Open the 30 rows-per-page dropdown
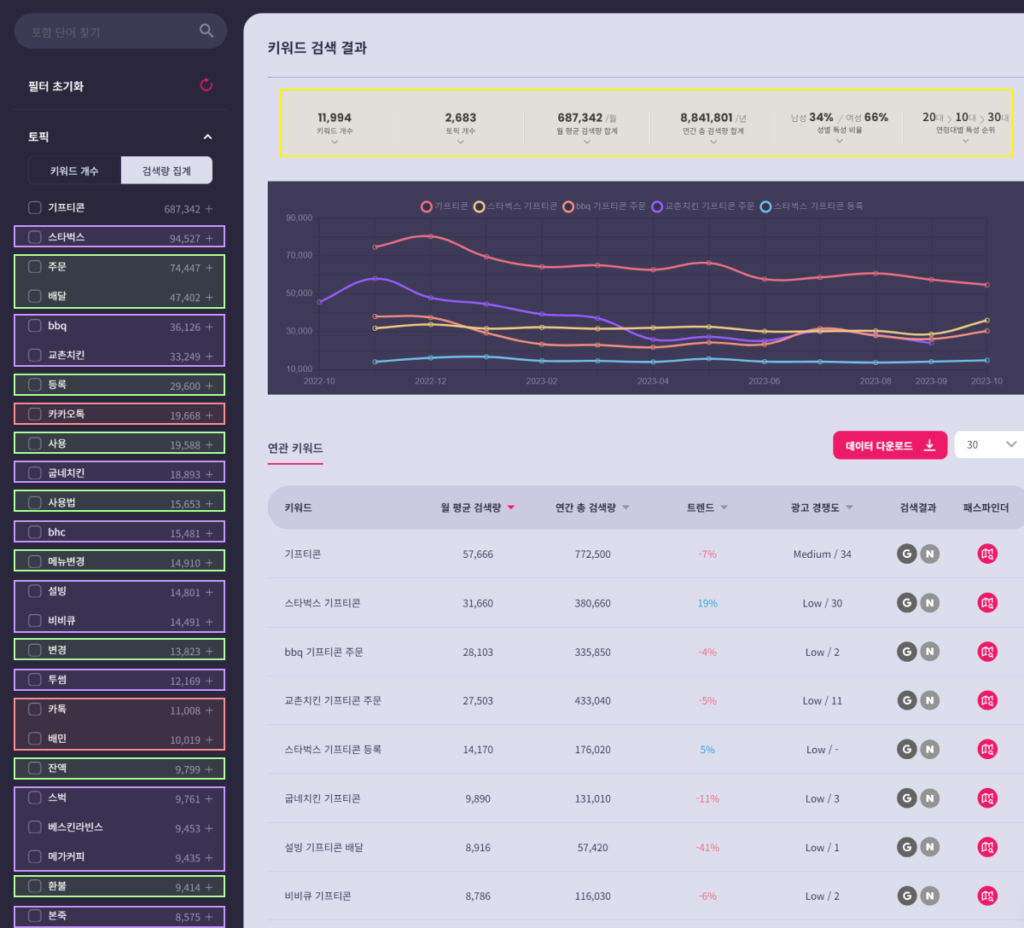Viewport: 1024px width, 928px height. (989, 445)
